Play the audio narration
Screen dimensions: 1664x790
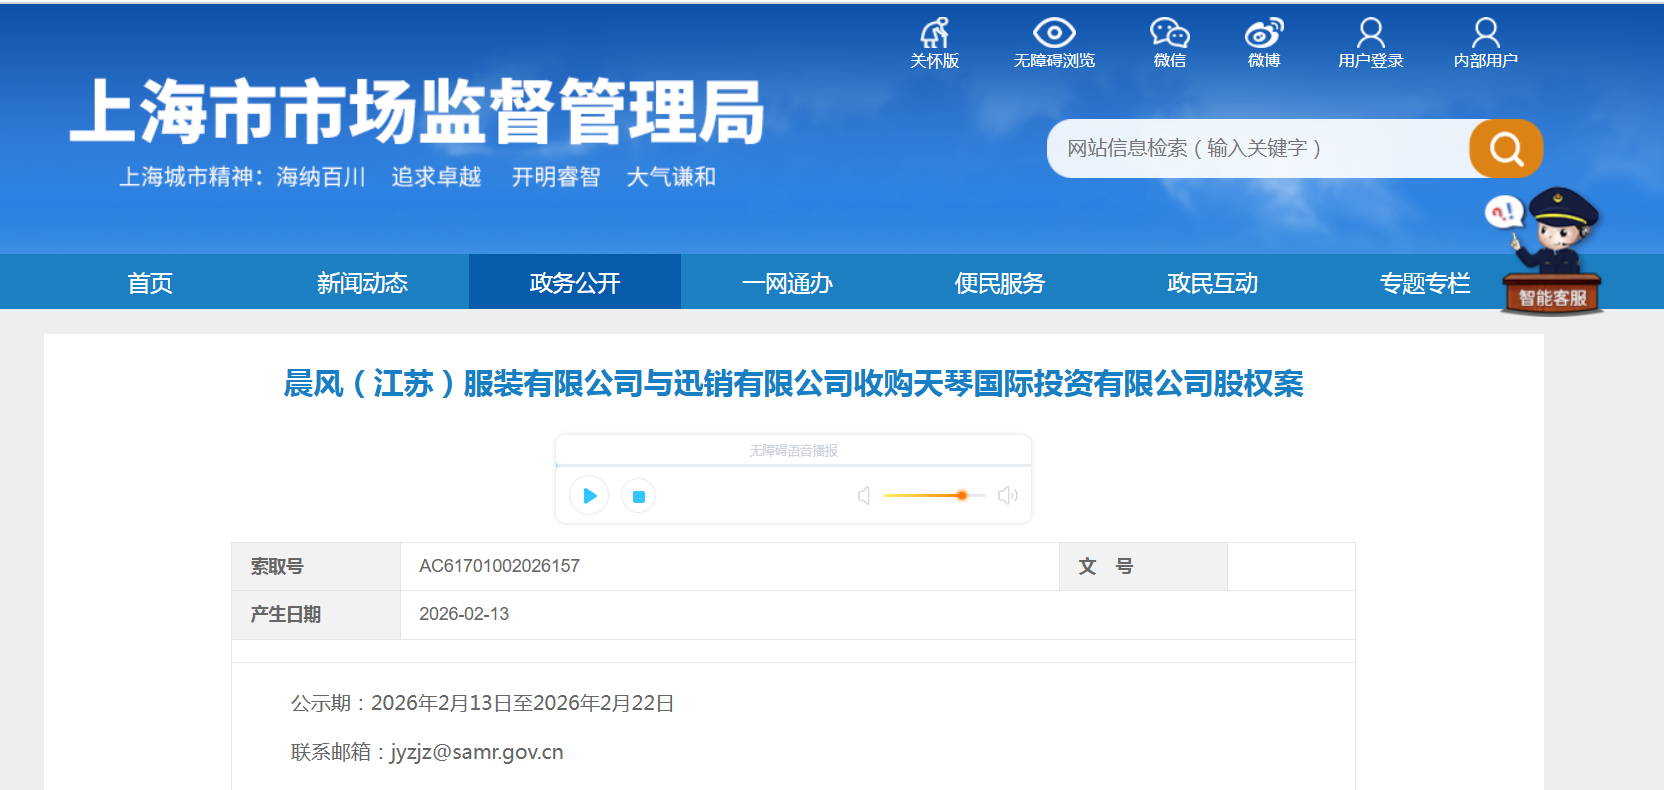click(x=589, y=496)
